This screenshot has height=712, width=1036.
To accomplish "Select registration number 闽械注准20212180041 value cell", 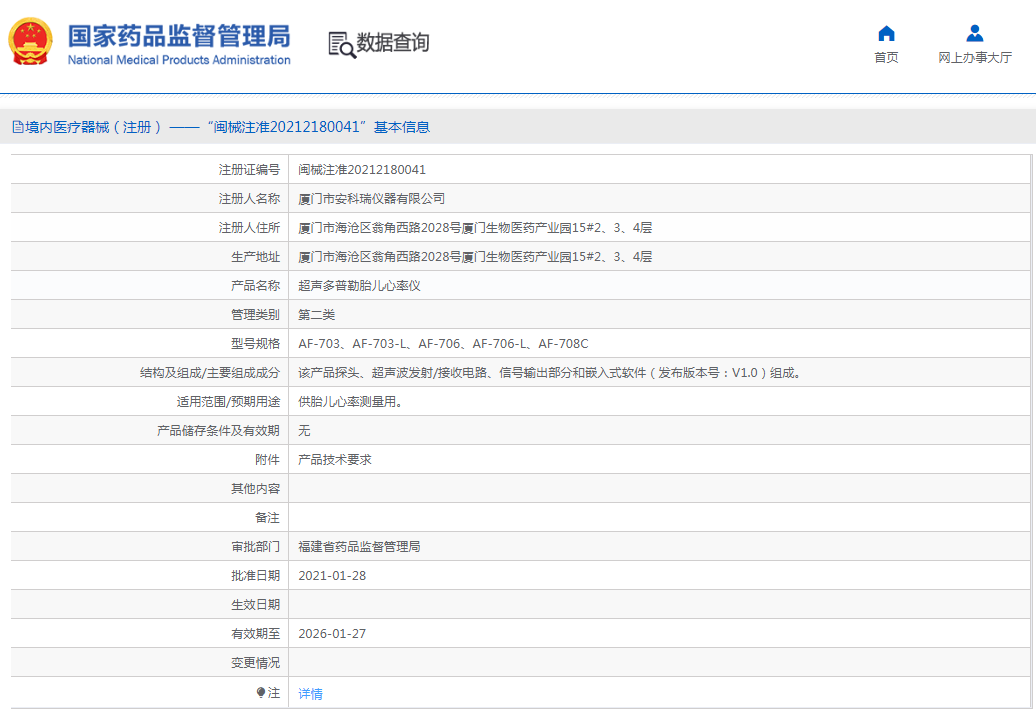I will 362,170.
